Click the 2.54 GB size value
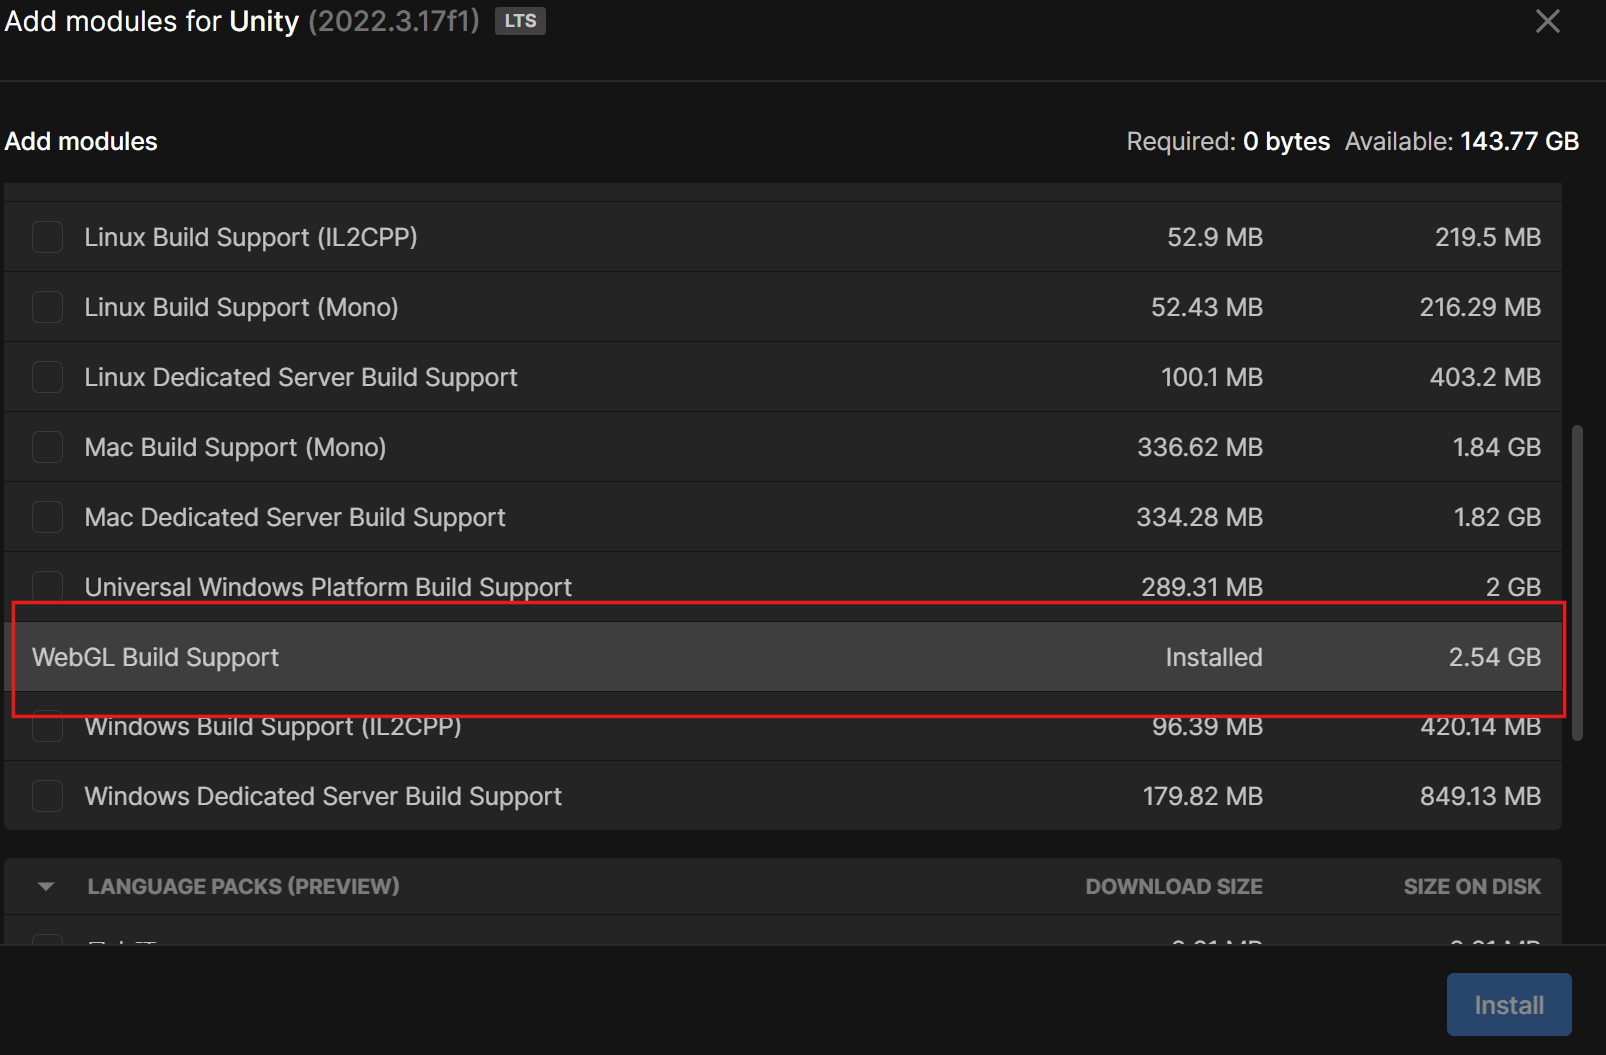The image size is (1606, 1055). (1495, 657)
